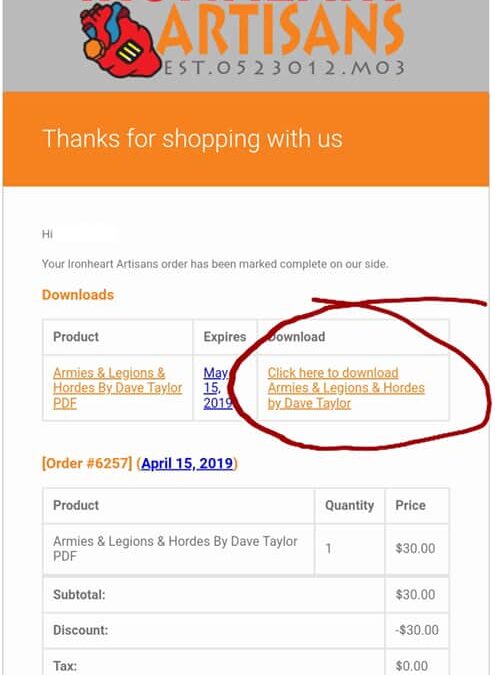Click the order-complete message text
This screenshot has height=675, width=495.
(215, 264)
